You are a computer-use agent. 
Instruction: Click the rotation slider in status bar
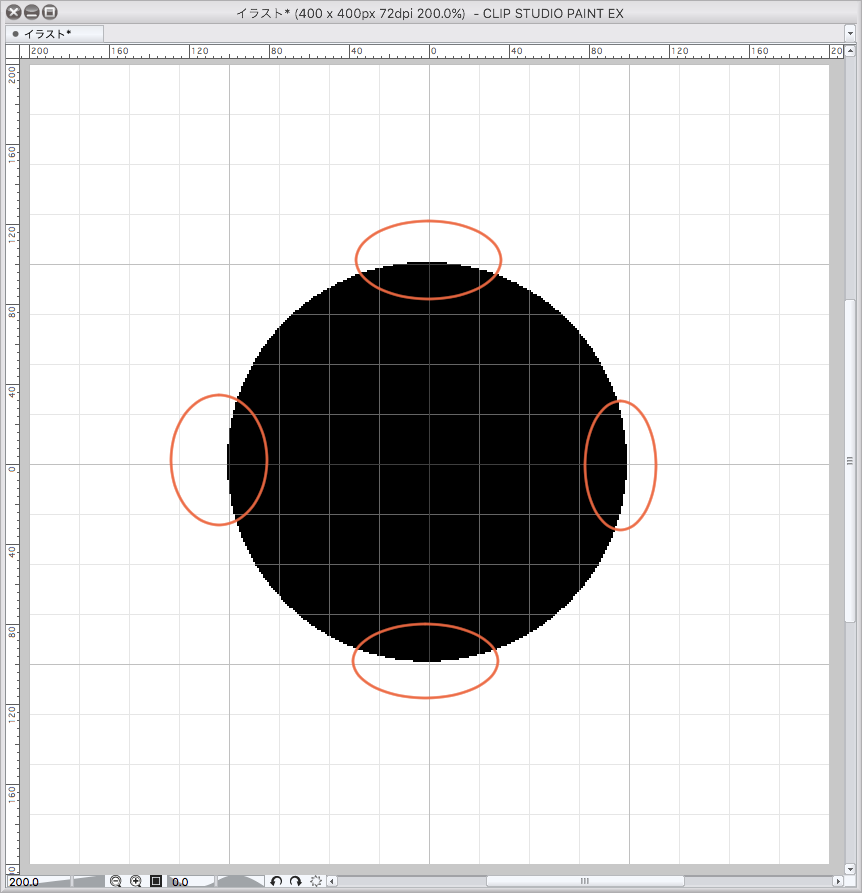240,881
